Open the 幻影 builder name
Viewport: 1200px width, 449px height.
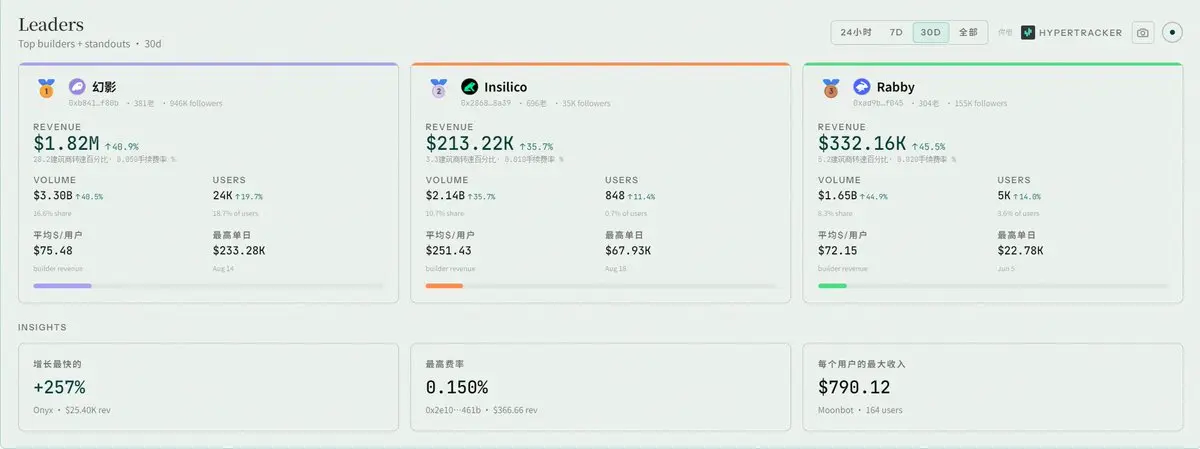tap(104, 87)
